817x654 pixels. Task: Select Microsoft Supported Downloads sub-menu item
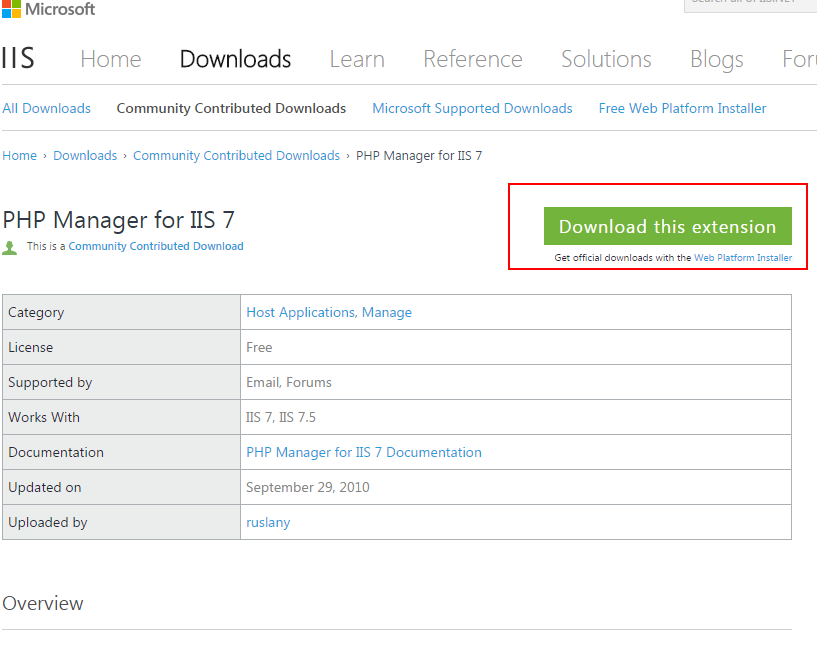[472, 108]
